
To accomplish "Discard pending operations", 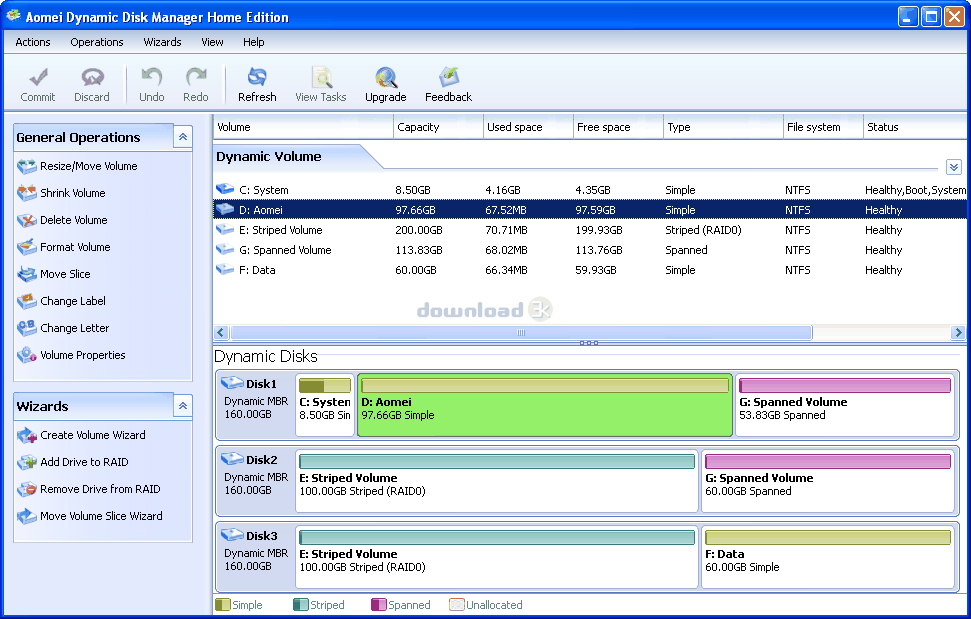I will (92, 83).
